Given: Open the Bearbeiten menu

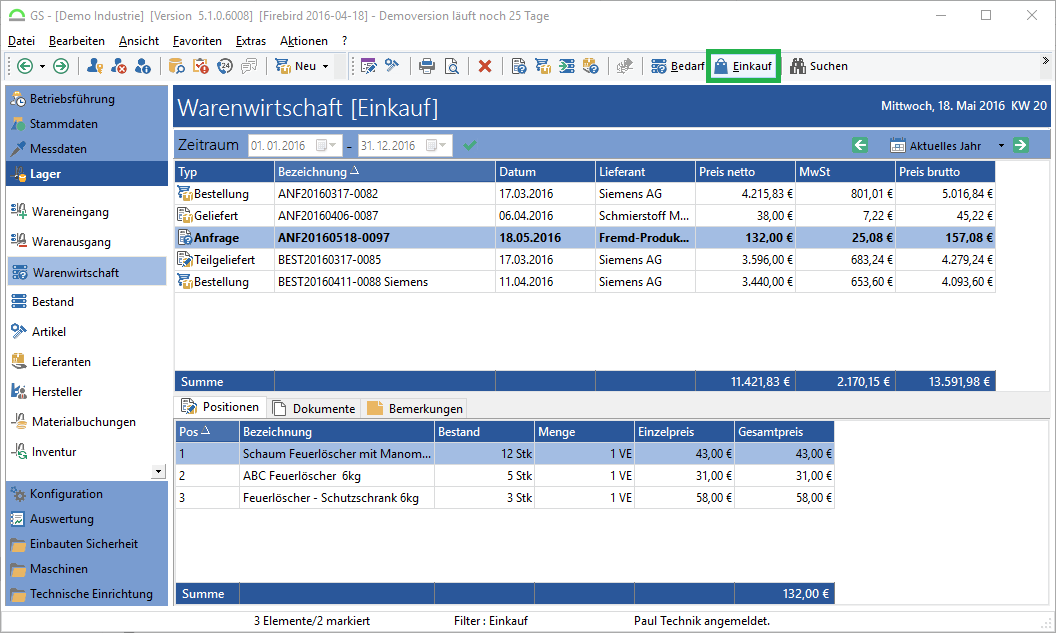Looking at the screenshot, I should click(77, 41).
